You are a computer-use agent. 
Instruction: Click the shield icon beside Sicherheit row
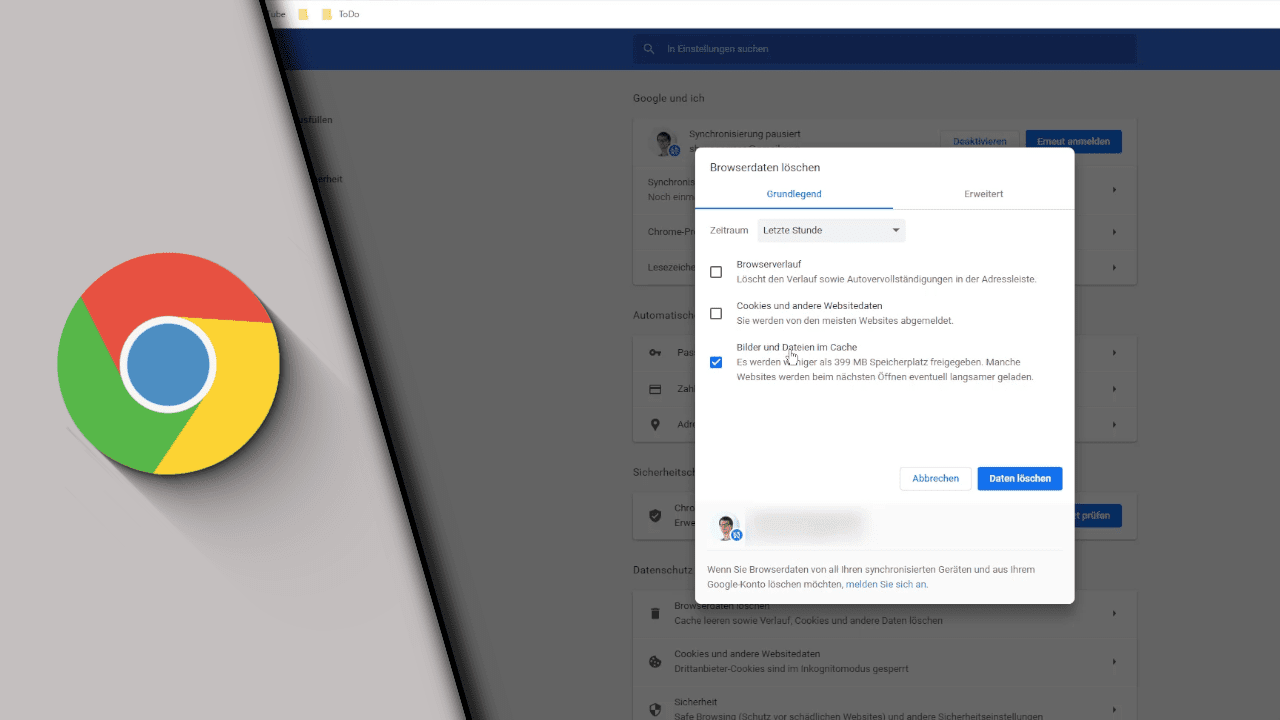(x=655, y=709)
